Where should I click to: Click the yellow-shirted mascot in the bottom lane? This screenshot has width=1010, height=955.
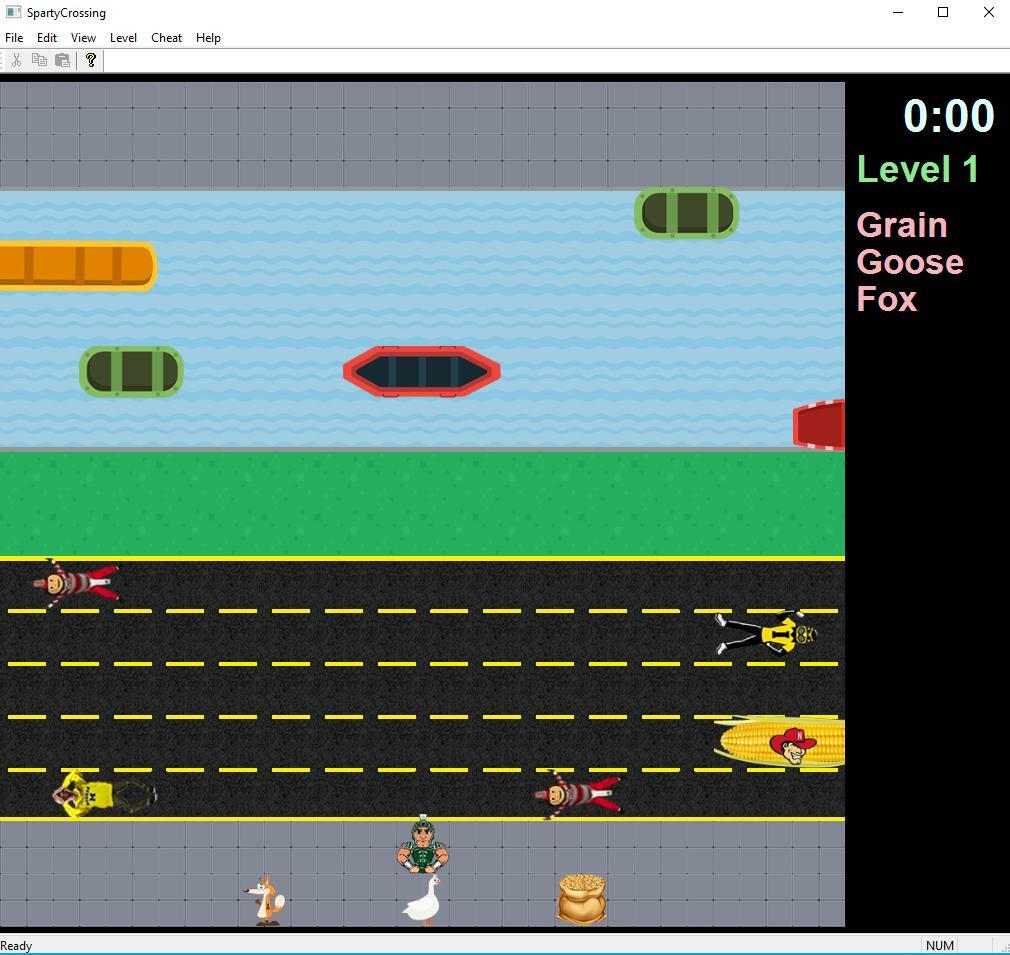tap(105, 794)
